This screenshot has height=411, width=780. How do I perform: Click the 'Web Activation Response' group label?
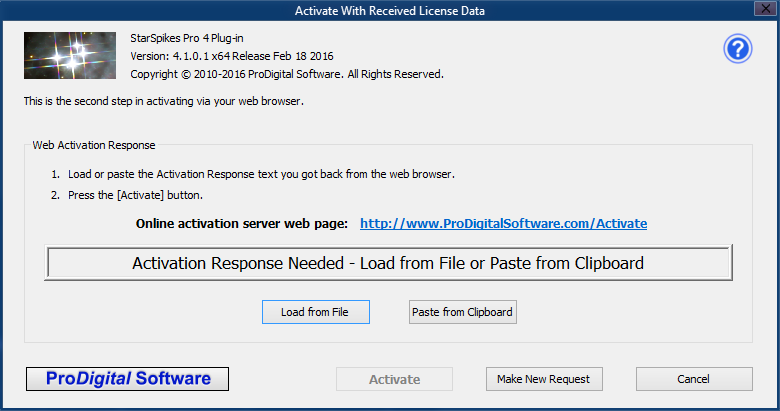pos(94,145)
